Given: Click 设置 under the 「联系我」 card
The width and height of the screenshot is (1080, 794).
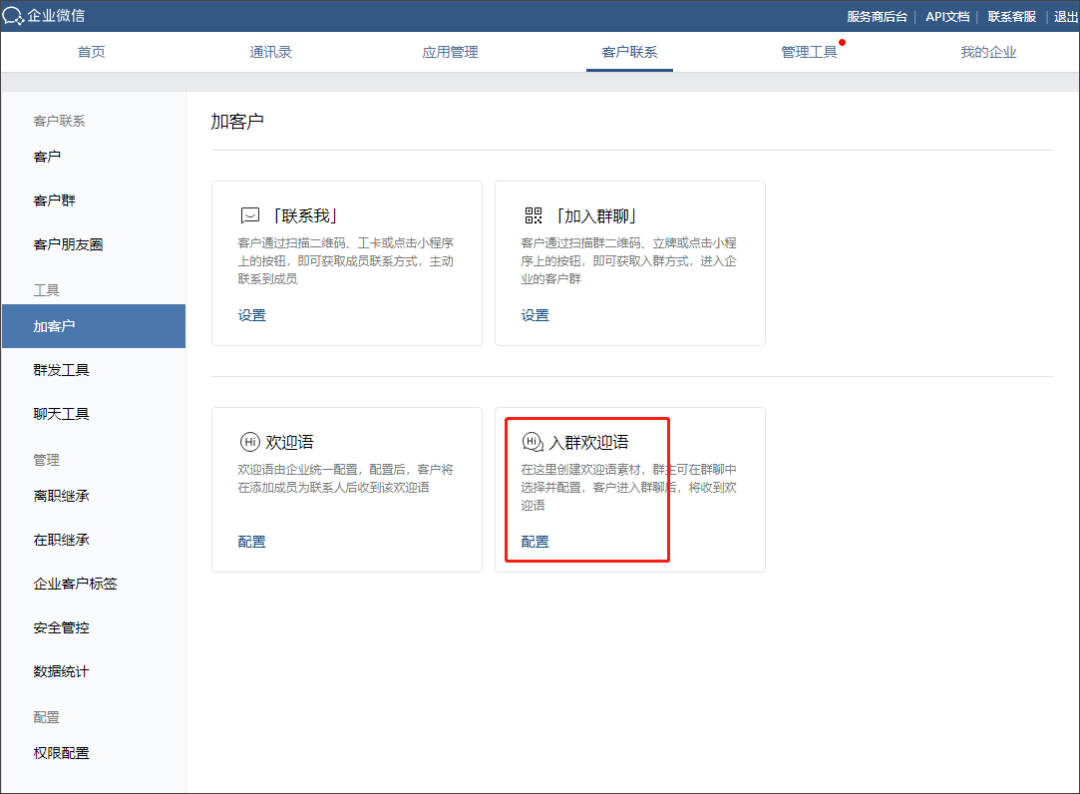Looking at the screenshot, I should point(252,314).
